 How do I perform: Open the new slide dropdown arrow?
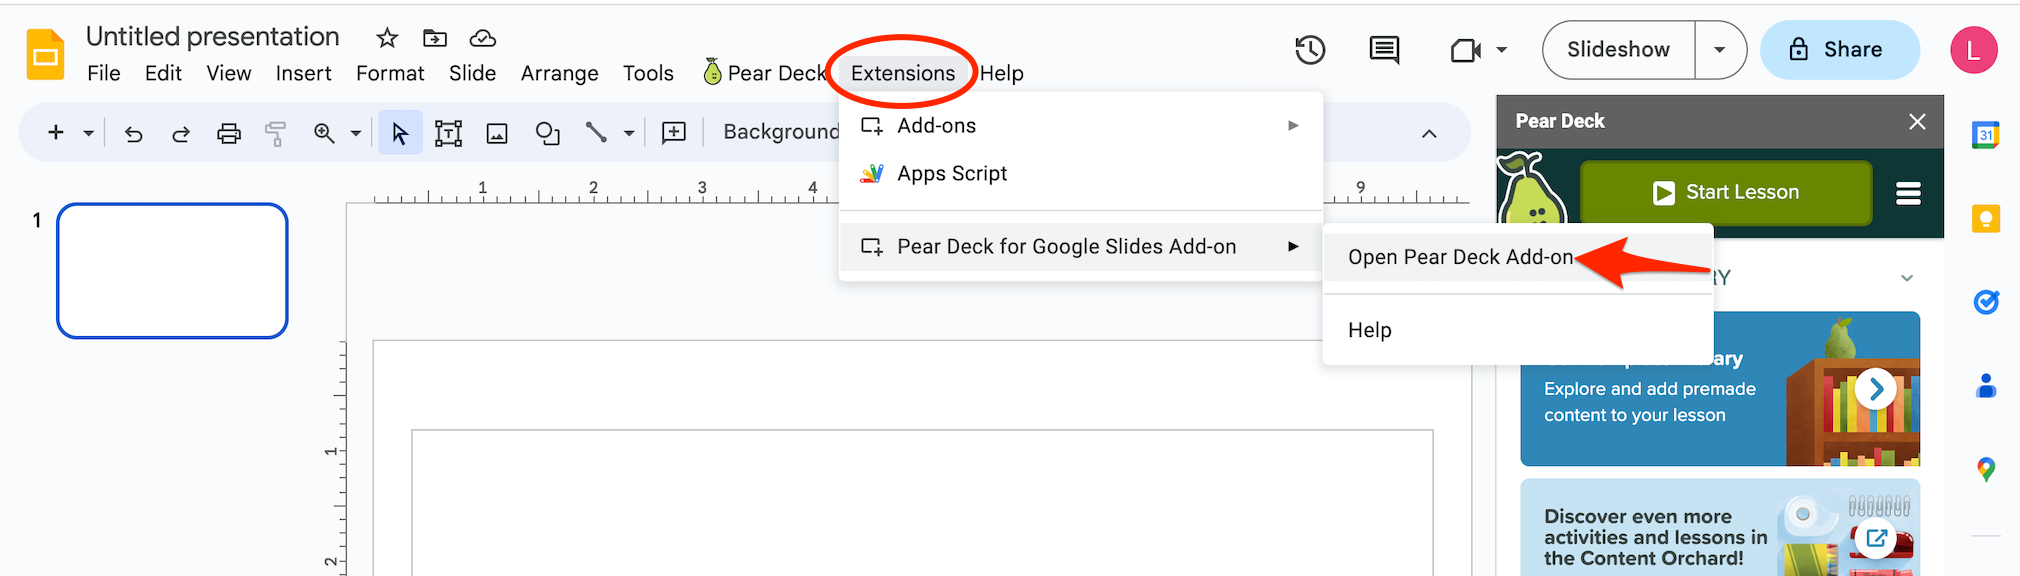(x=88, y=132)
